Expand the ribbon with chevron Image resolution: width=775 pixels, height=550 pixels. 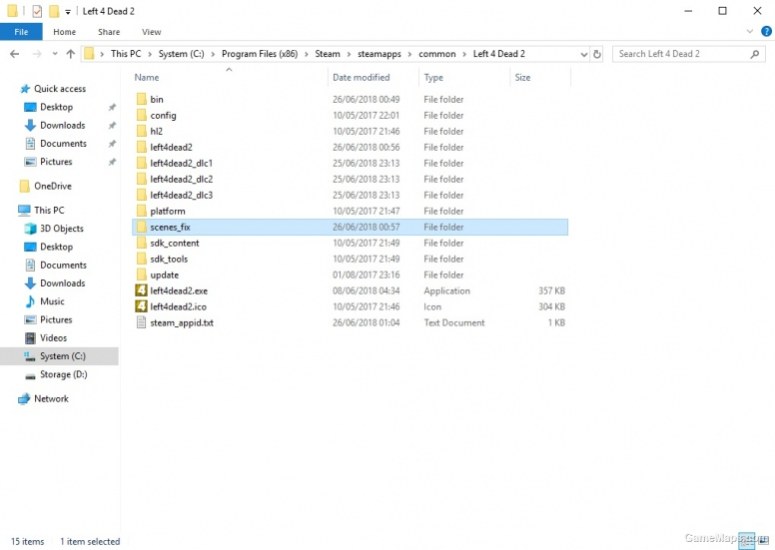(x=750, y=31)
